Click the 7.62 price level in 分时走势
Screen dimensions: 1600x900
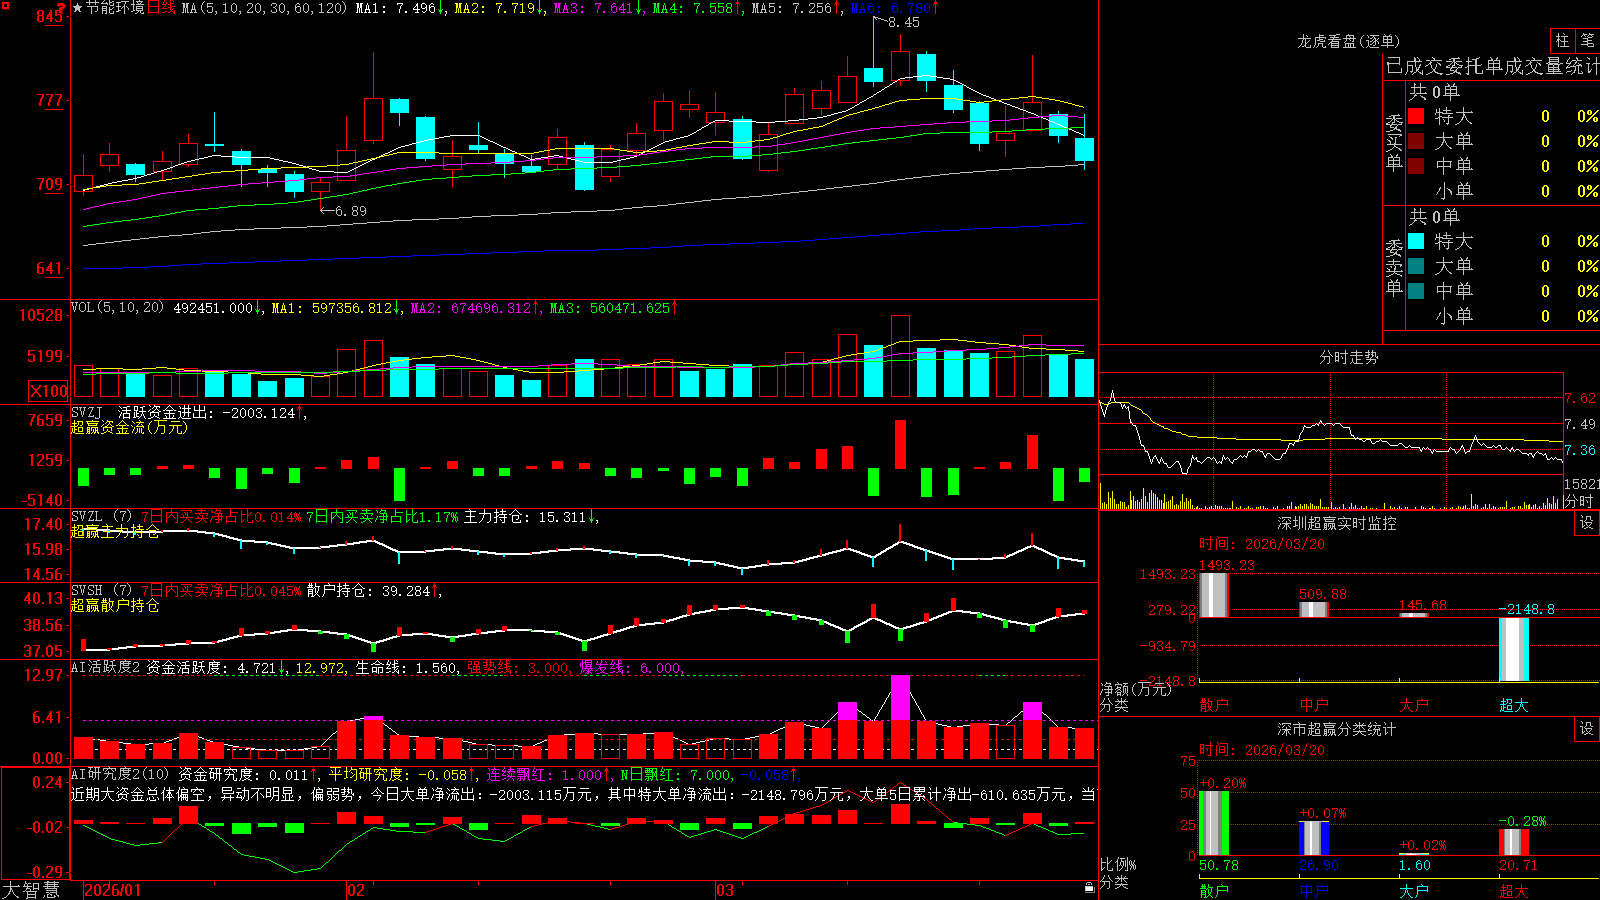[x=1580, y=398]
